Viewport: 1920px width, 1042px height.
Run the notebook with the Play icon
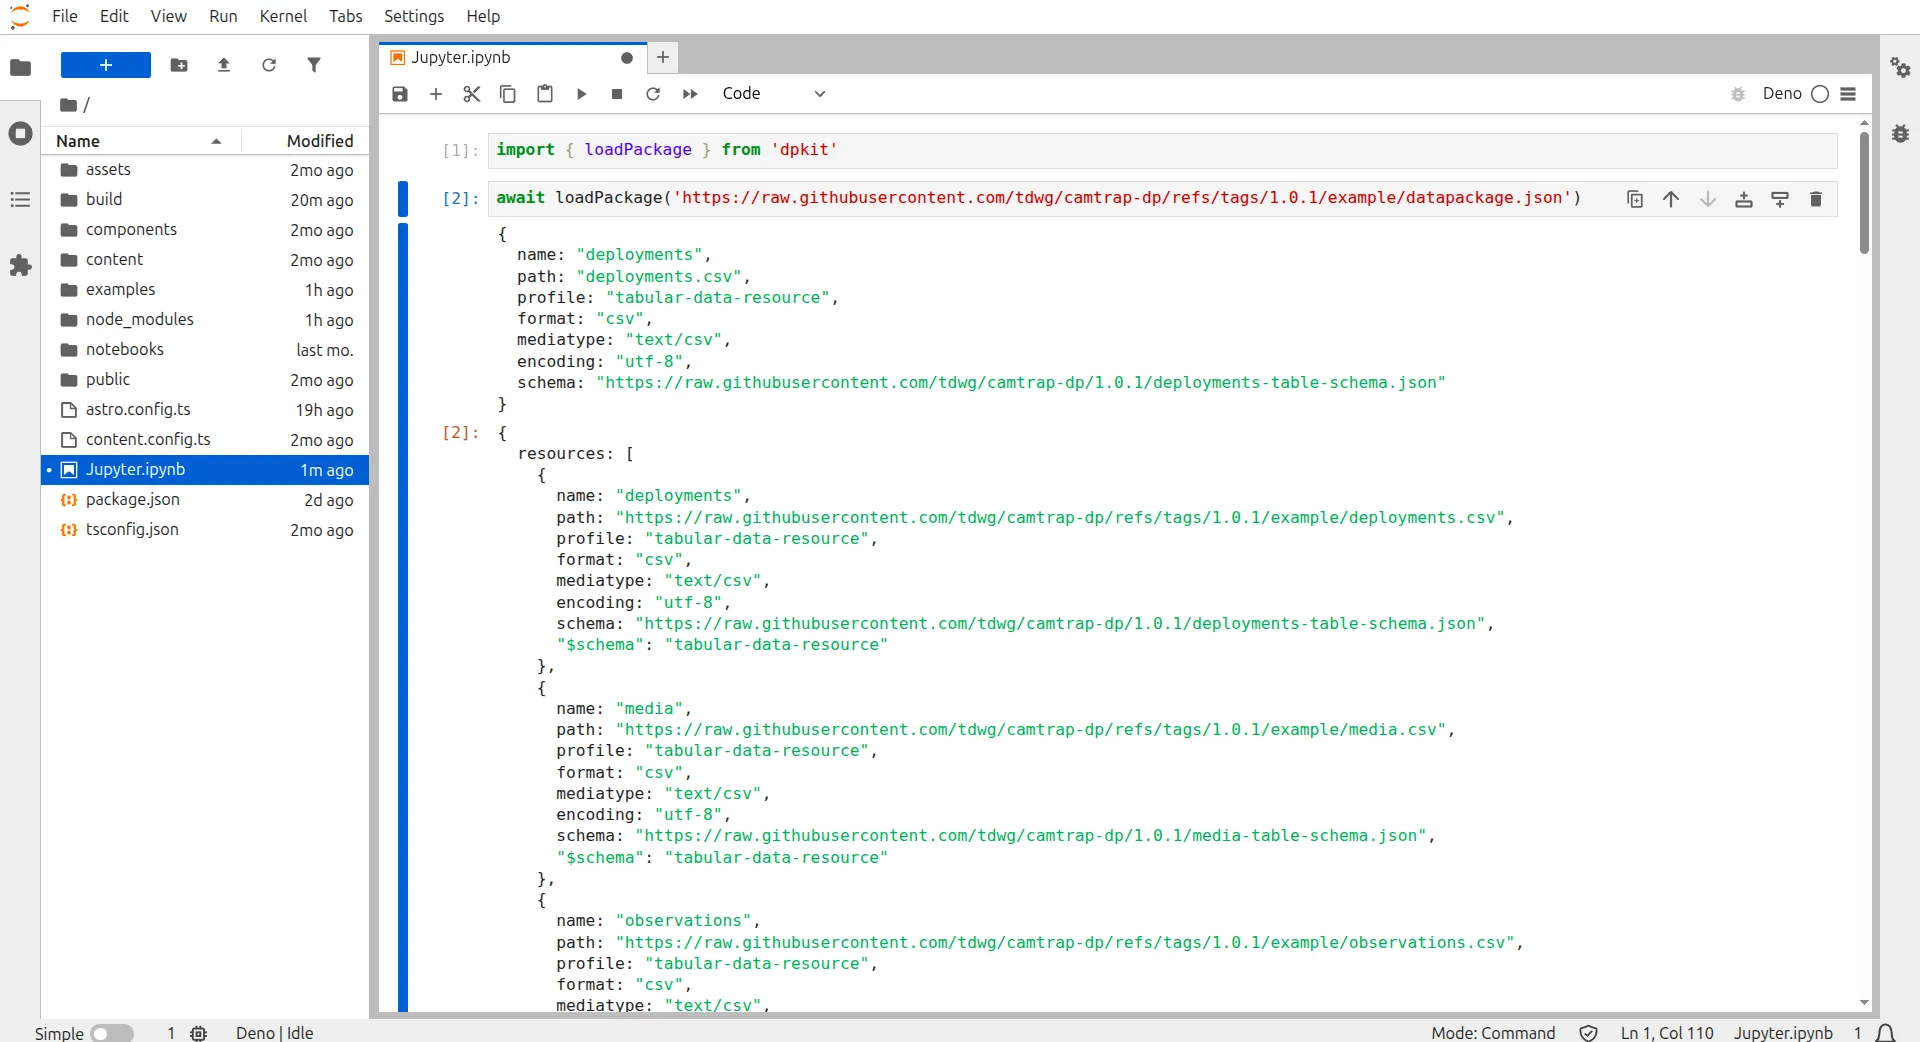tap(581, 93)
